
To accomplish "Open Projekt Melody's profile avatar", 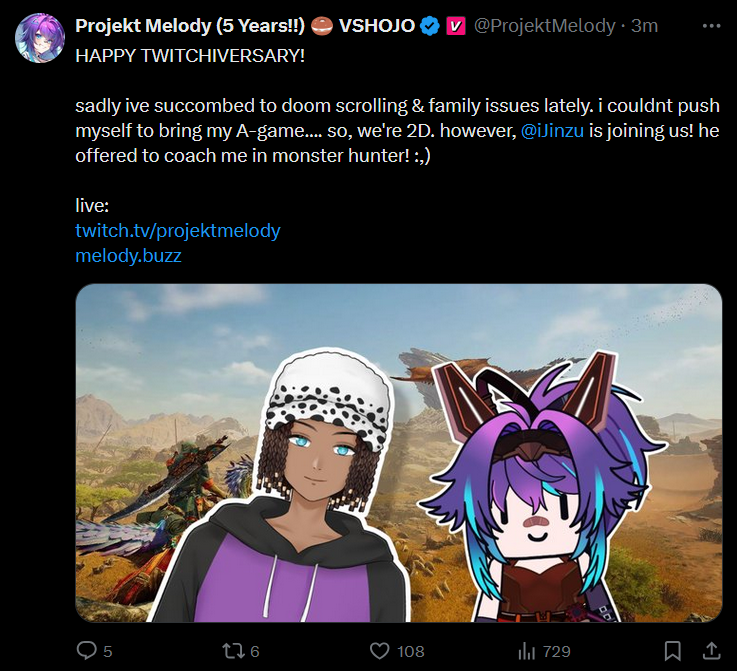I will click(39, 38).
